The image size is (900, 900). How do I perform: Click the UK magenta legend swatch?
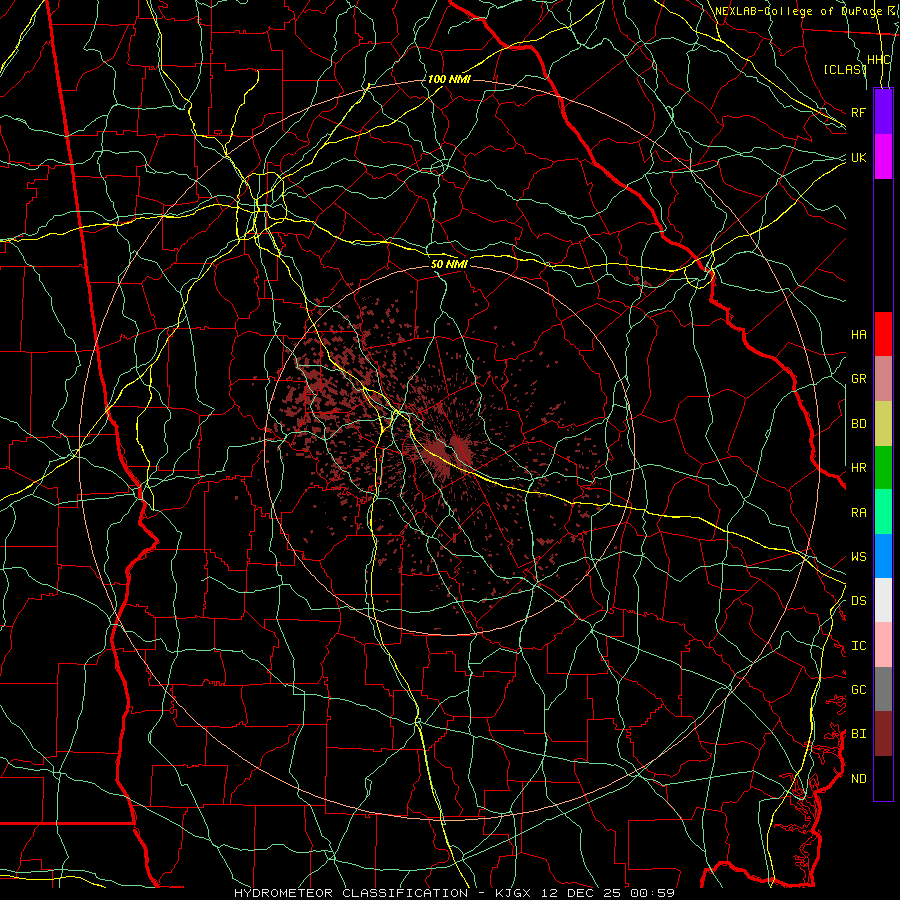point(883,157)
